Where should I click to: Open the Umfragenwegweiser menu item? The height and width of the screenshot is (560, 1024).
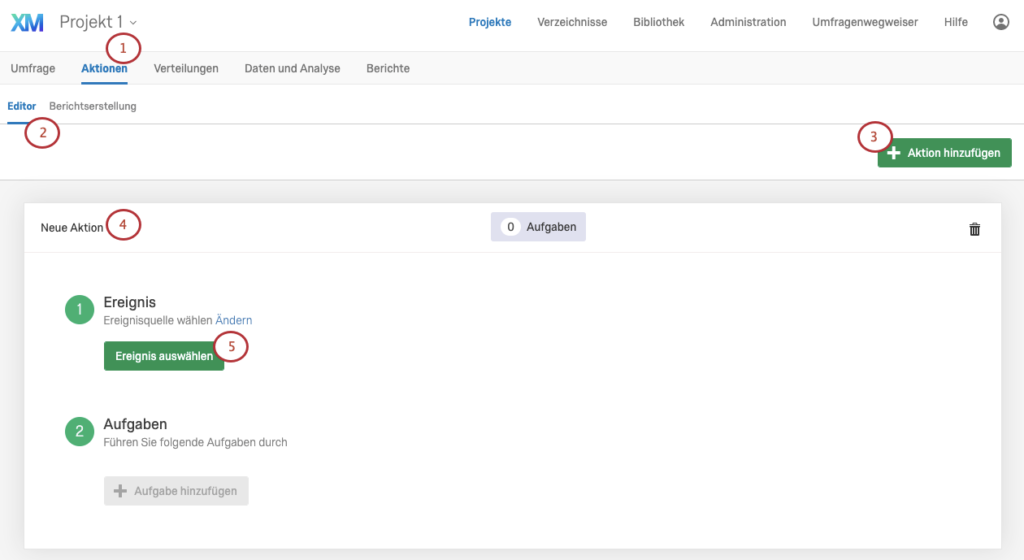[x=865, y=22]
